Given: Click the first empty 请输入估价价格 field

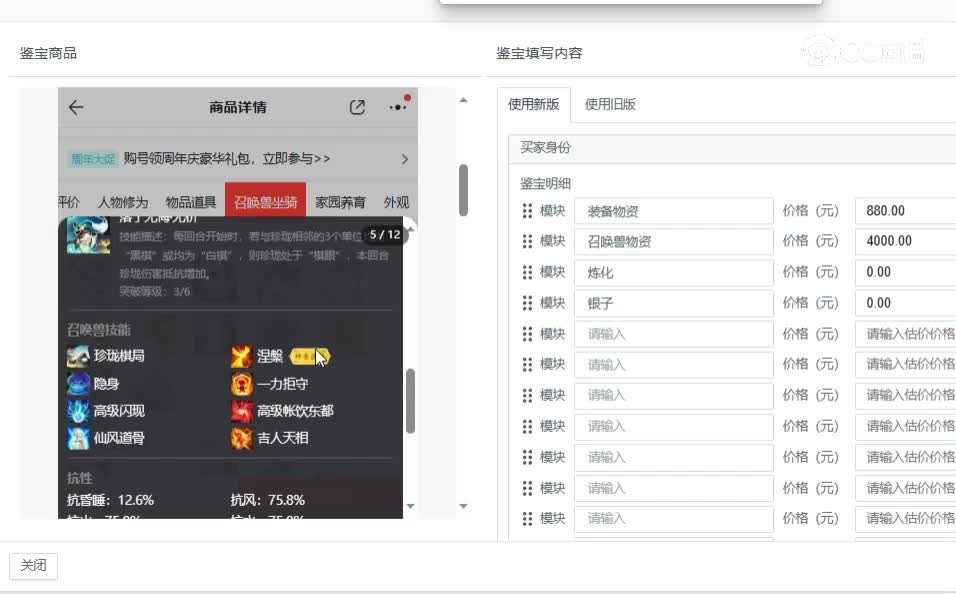Looking at the screenshot, I should click(x=905, y=334).
